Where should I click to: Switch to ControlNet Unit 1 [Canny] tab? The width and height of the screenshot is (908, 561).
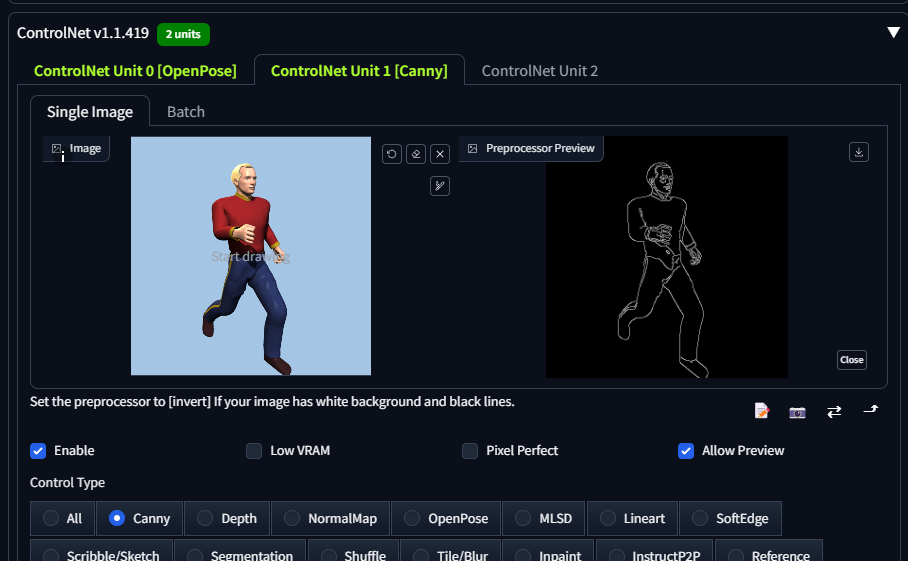[x=359, y=71]
